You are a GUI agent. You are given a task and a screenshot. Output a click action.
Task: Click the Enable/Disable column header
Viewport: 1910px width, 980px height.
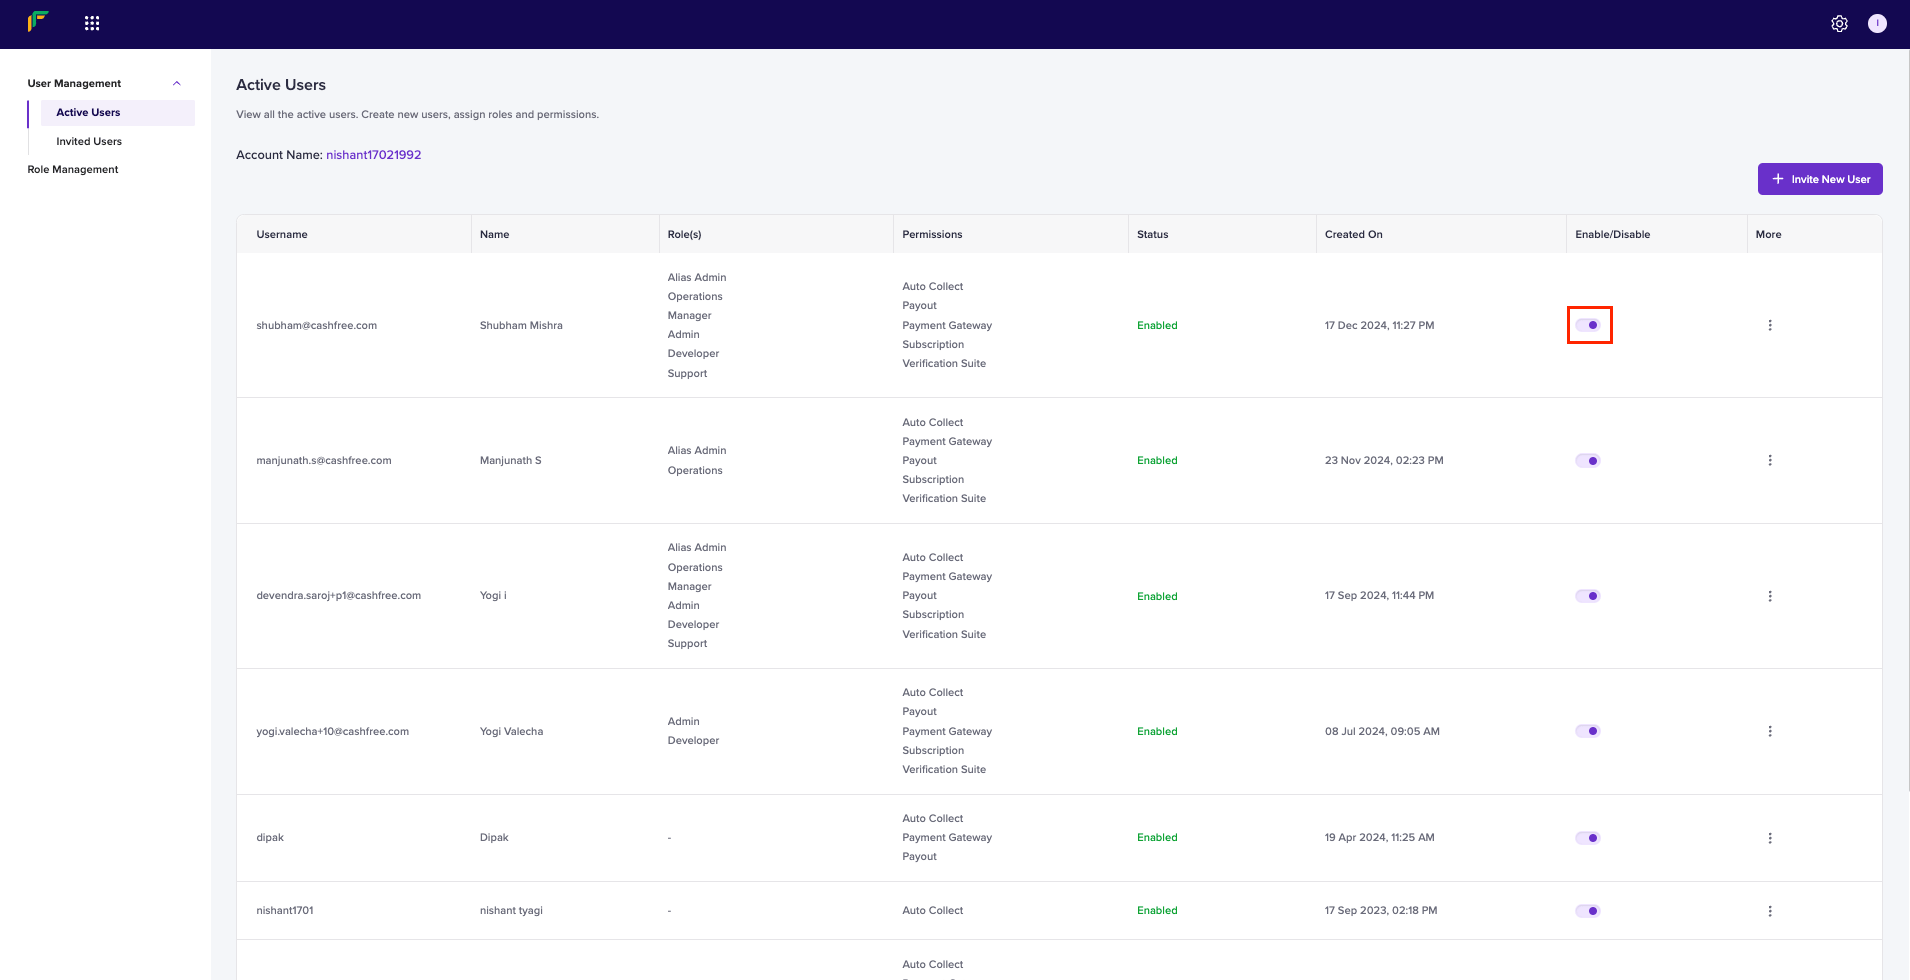click(1612, 234)
